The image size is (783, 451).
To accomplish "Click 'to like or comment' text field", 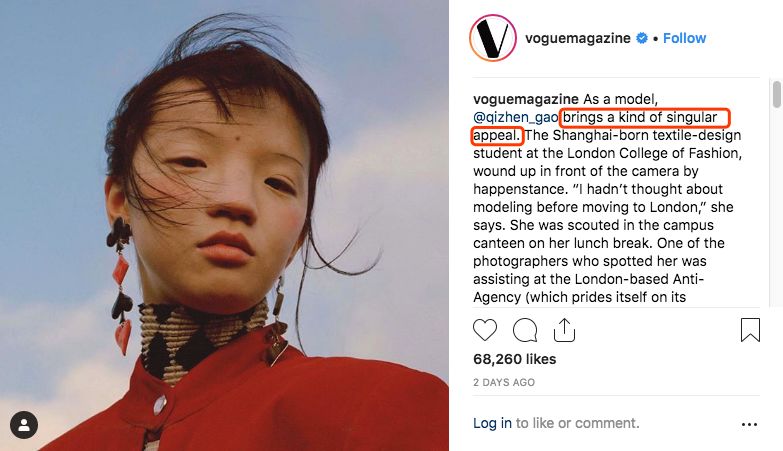I will [577, 423].
